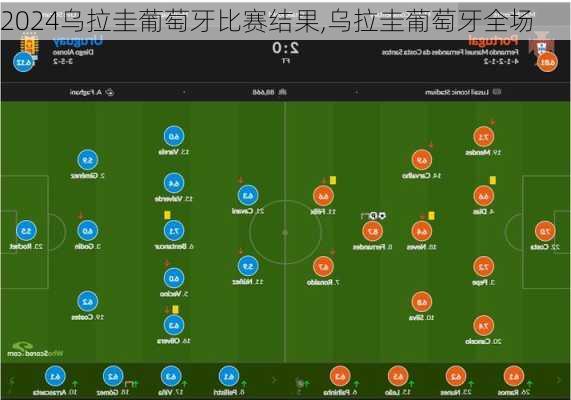Click Bentancur's yellow card icon
Viewport: 571px width, 400px height.
click(x=167, y=215)
